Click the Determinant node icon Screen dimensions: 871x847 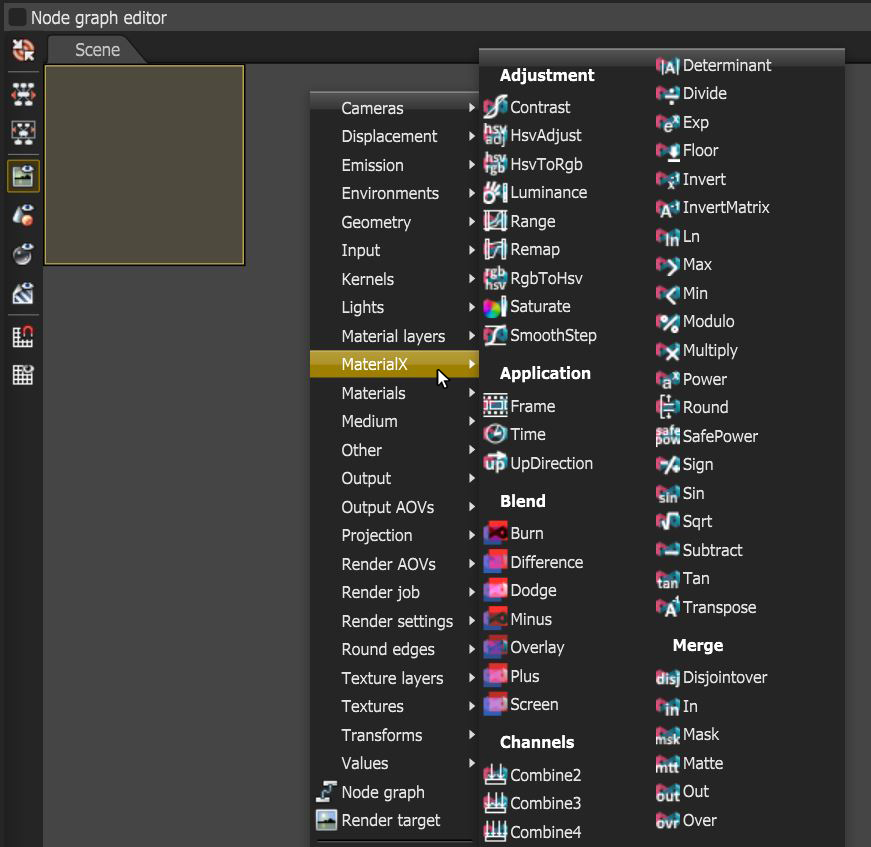point(668,66)
